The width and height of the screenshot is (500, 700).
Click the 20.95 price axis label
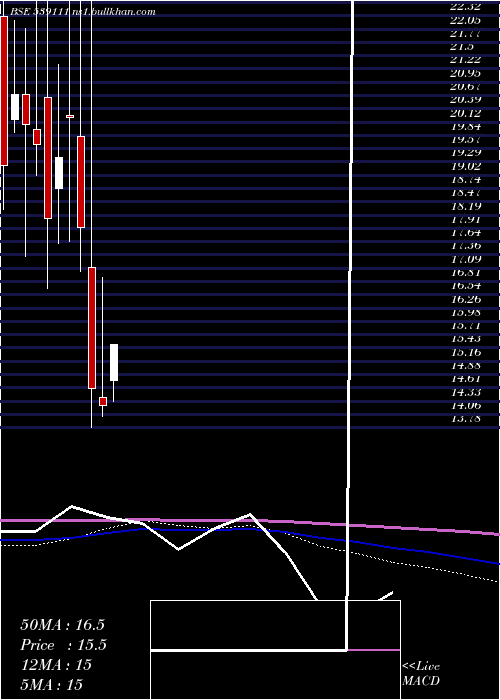click(x=466, y=73)
